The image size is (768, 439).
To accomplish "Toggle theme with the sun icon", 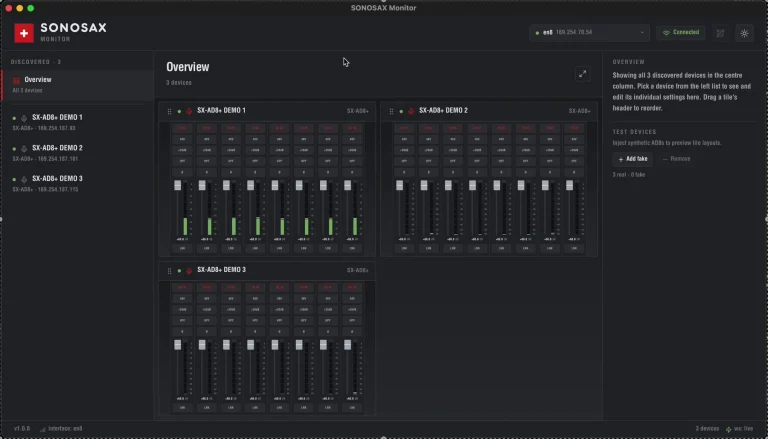I will [x=744, y=33].
